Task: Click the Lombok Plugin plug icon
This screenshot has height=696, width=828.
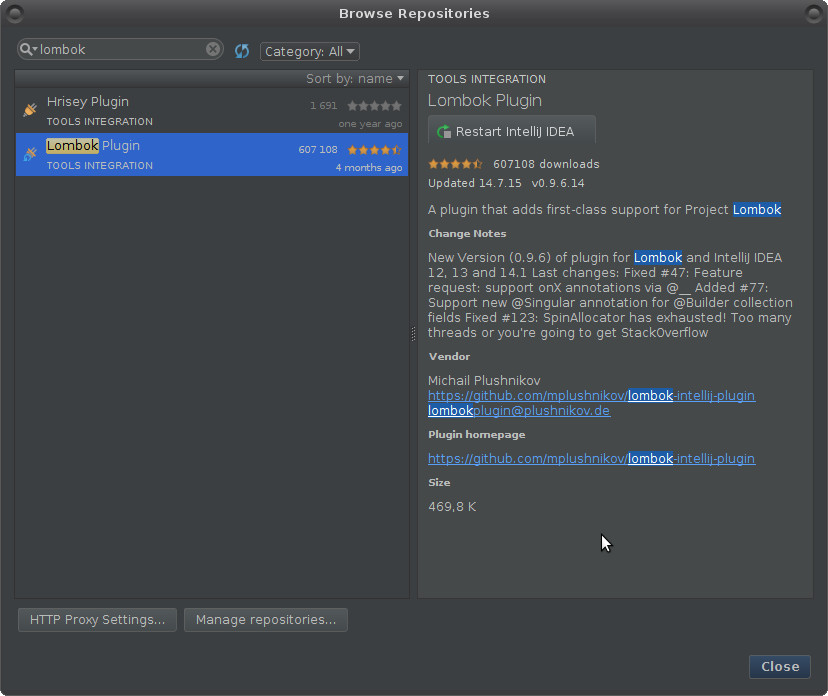Action: point(28,154)
